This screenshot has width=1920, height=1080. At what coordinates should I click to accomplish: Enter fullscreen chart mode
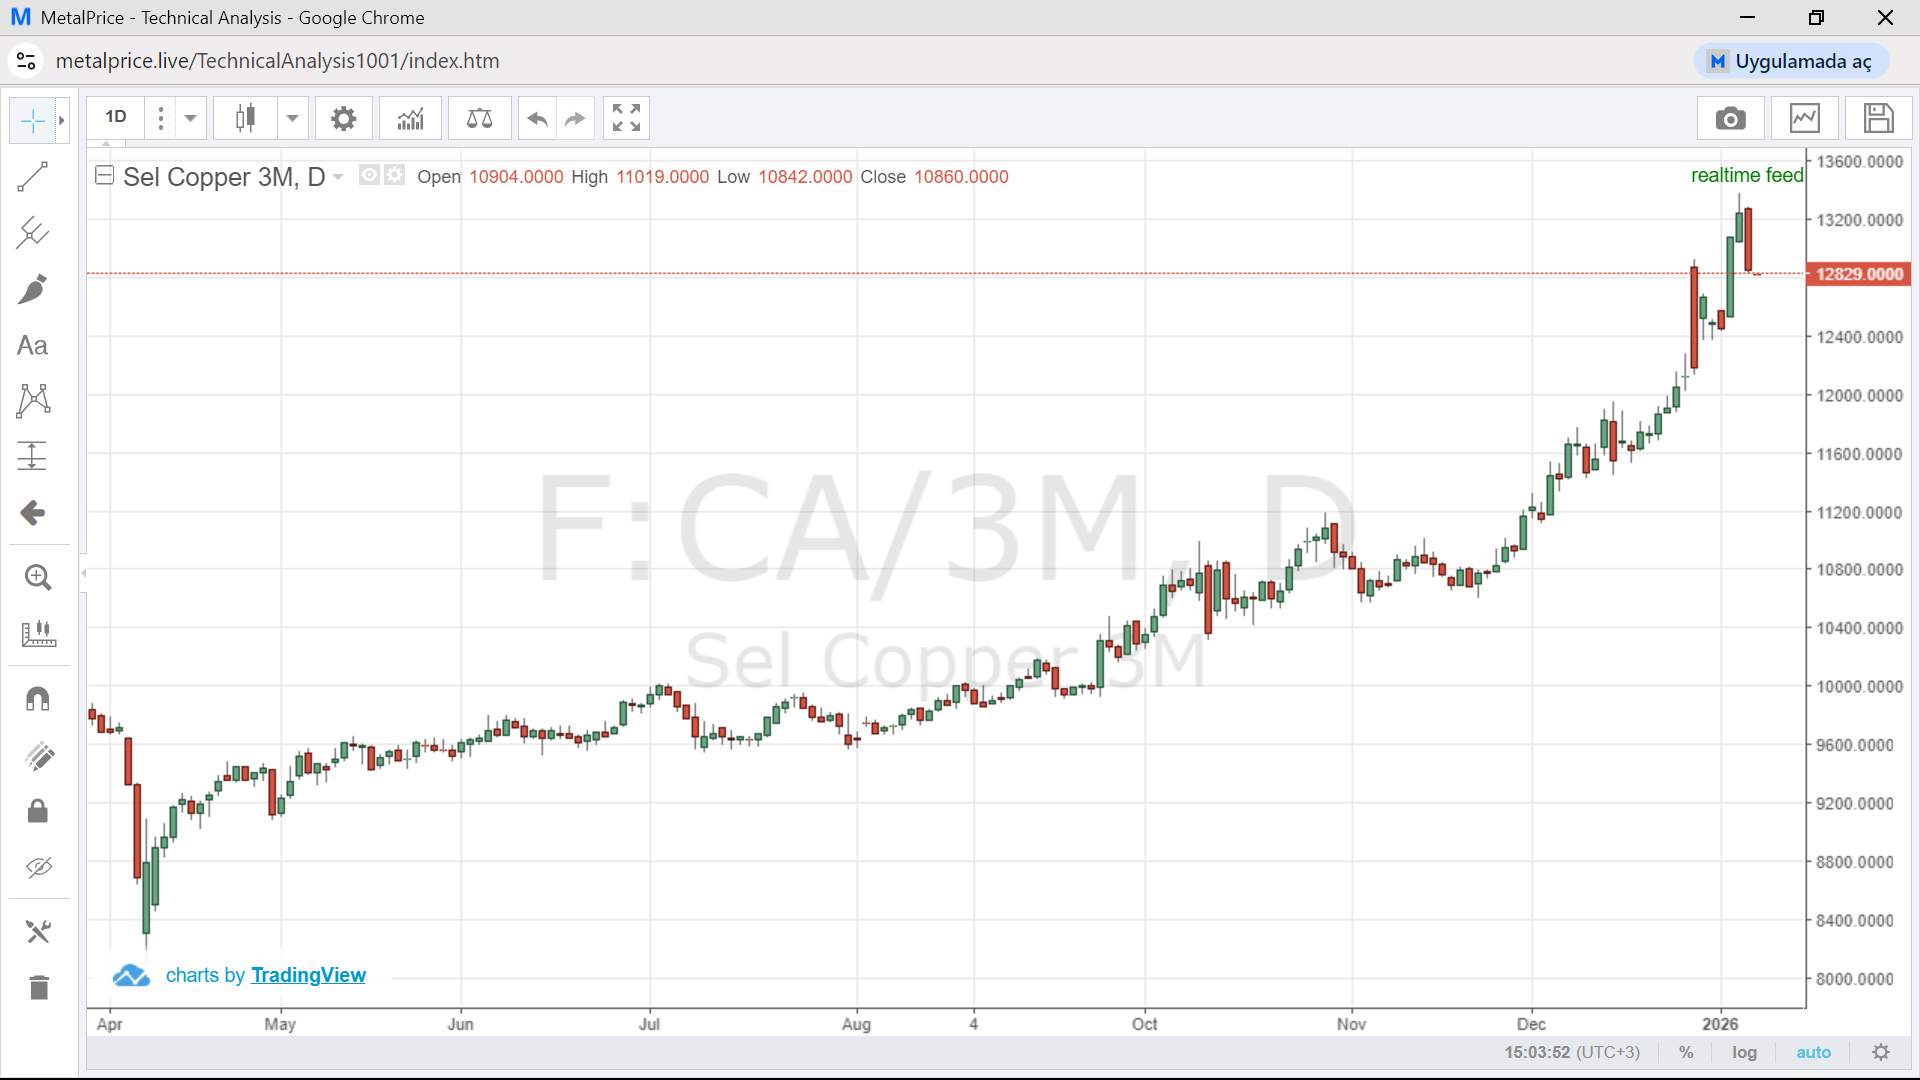click(626, 118)
